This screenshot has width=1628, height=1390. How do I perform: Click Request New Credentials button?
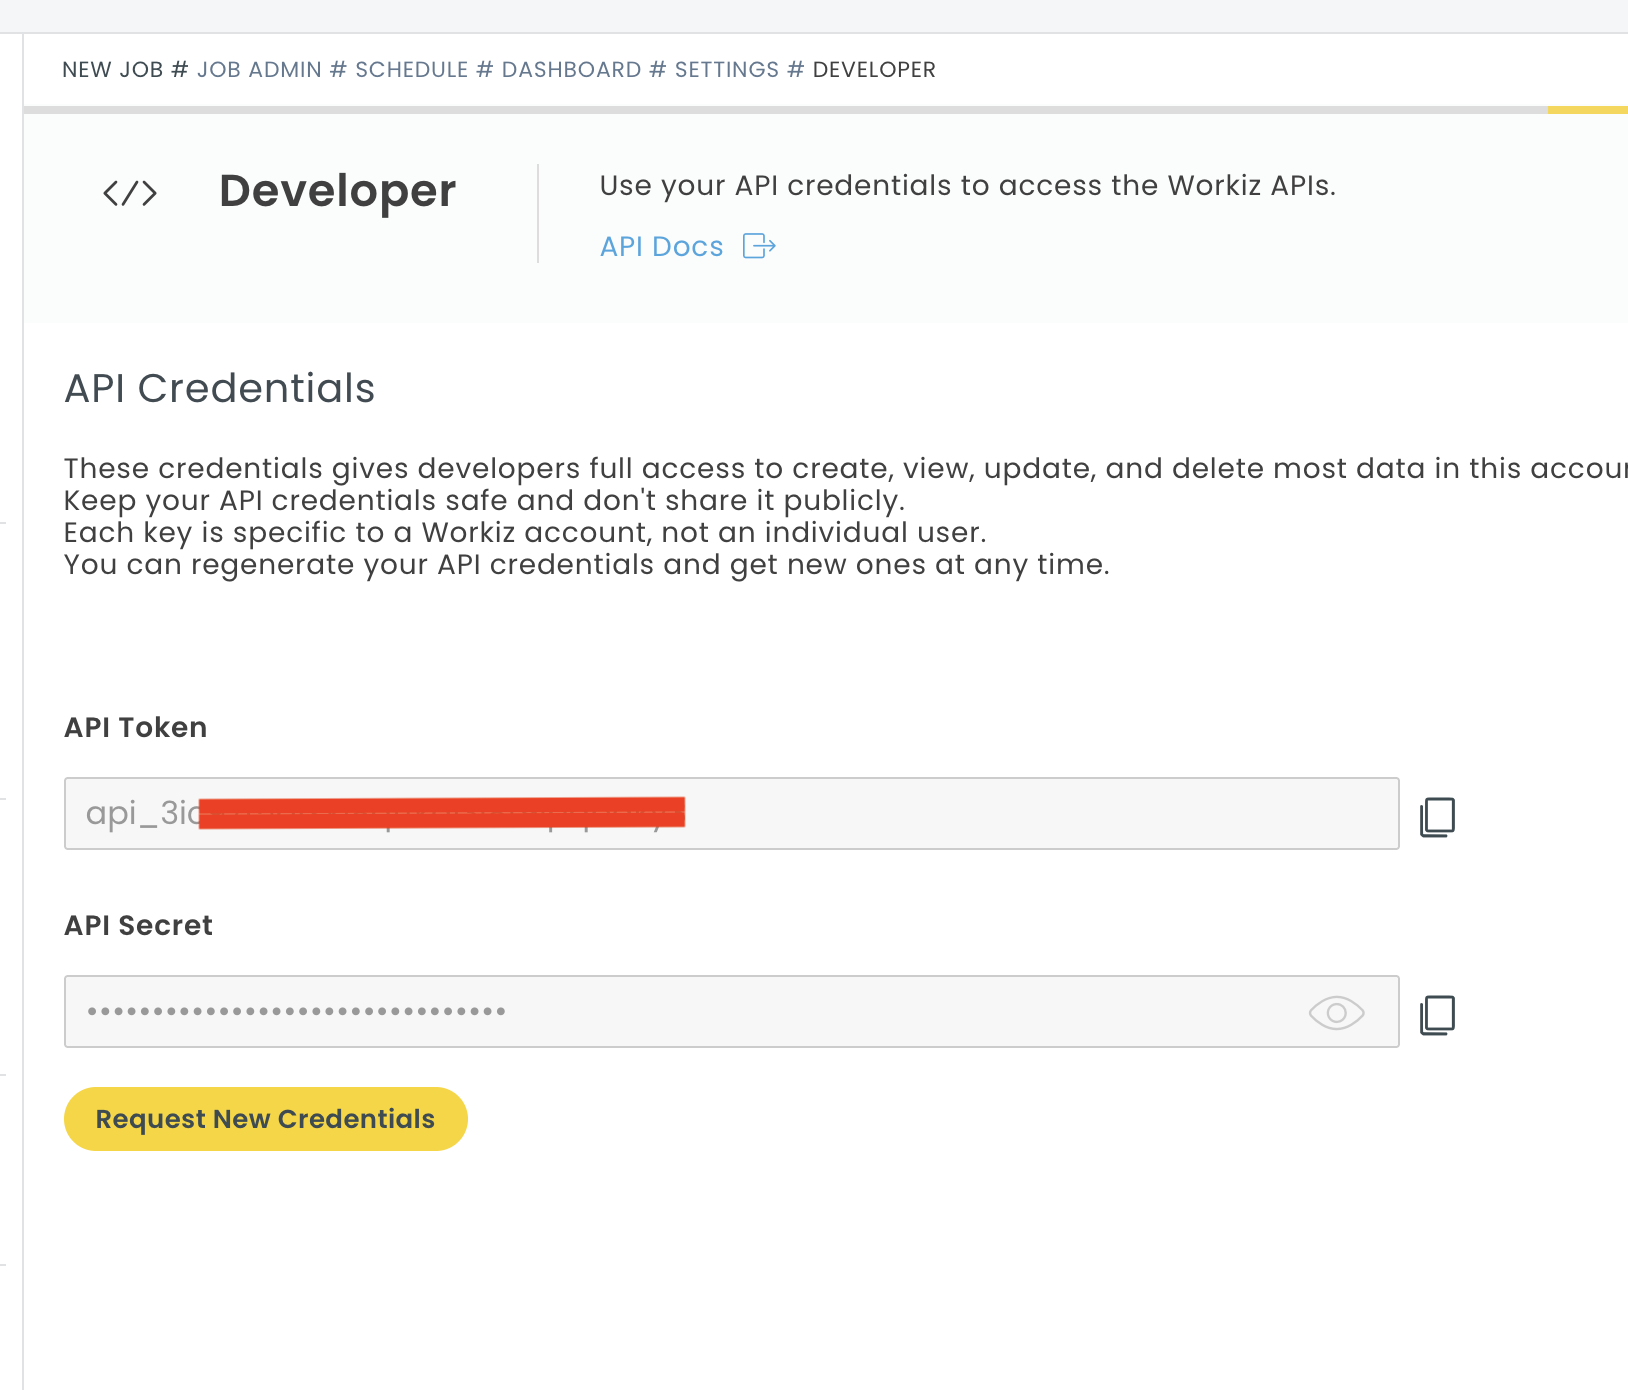(x=266, y=1119)
